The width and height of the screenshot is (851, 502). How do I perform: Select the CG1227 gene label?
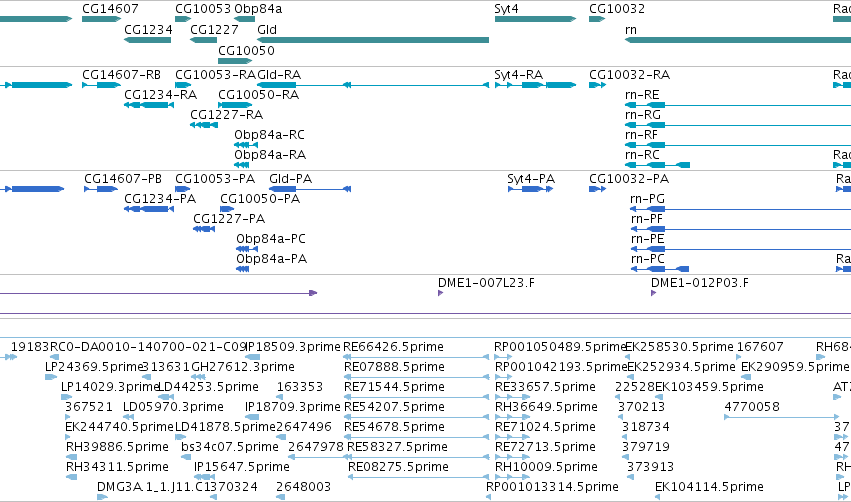[214, 30]
